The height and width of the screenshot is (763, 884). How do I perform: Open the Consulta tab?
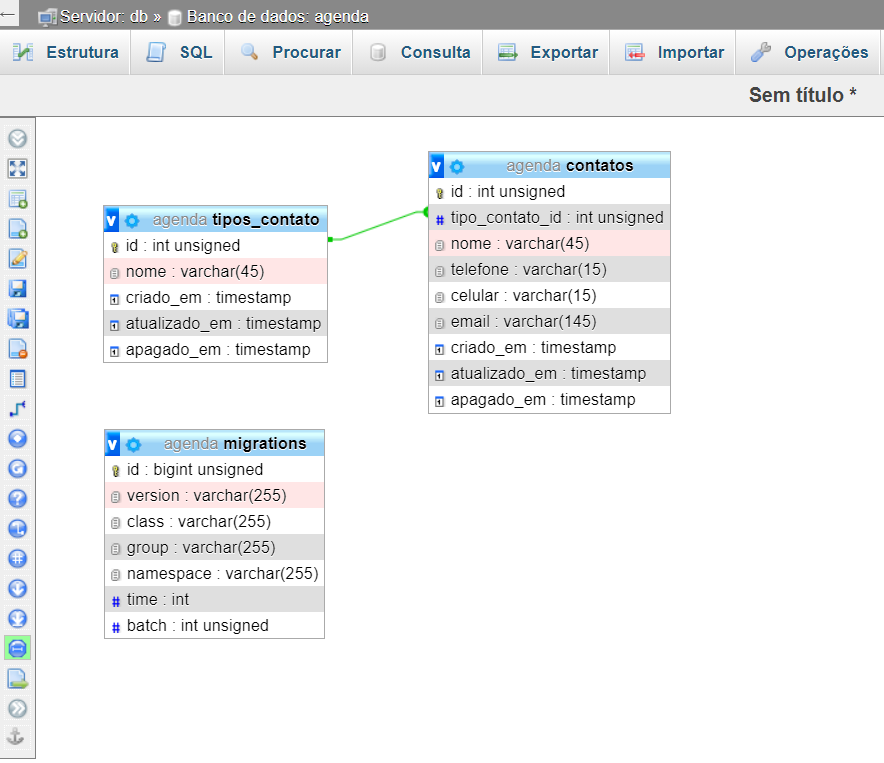point(418,52)
